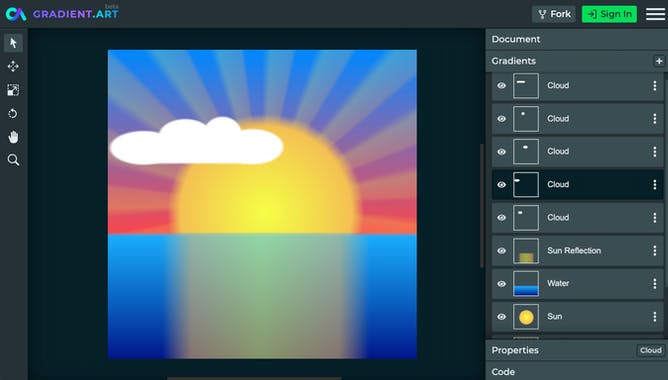Select the pointer selection tool
Viewport: 668px width, 380px height.
tap(13, 43)
